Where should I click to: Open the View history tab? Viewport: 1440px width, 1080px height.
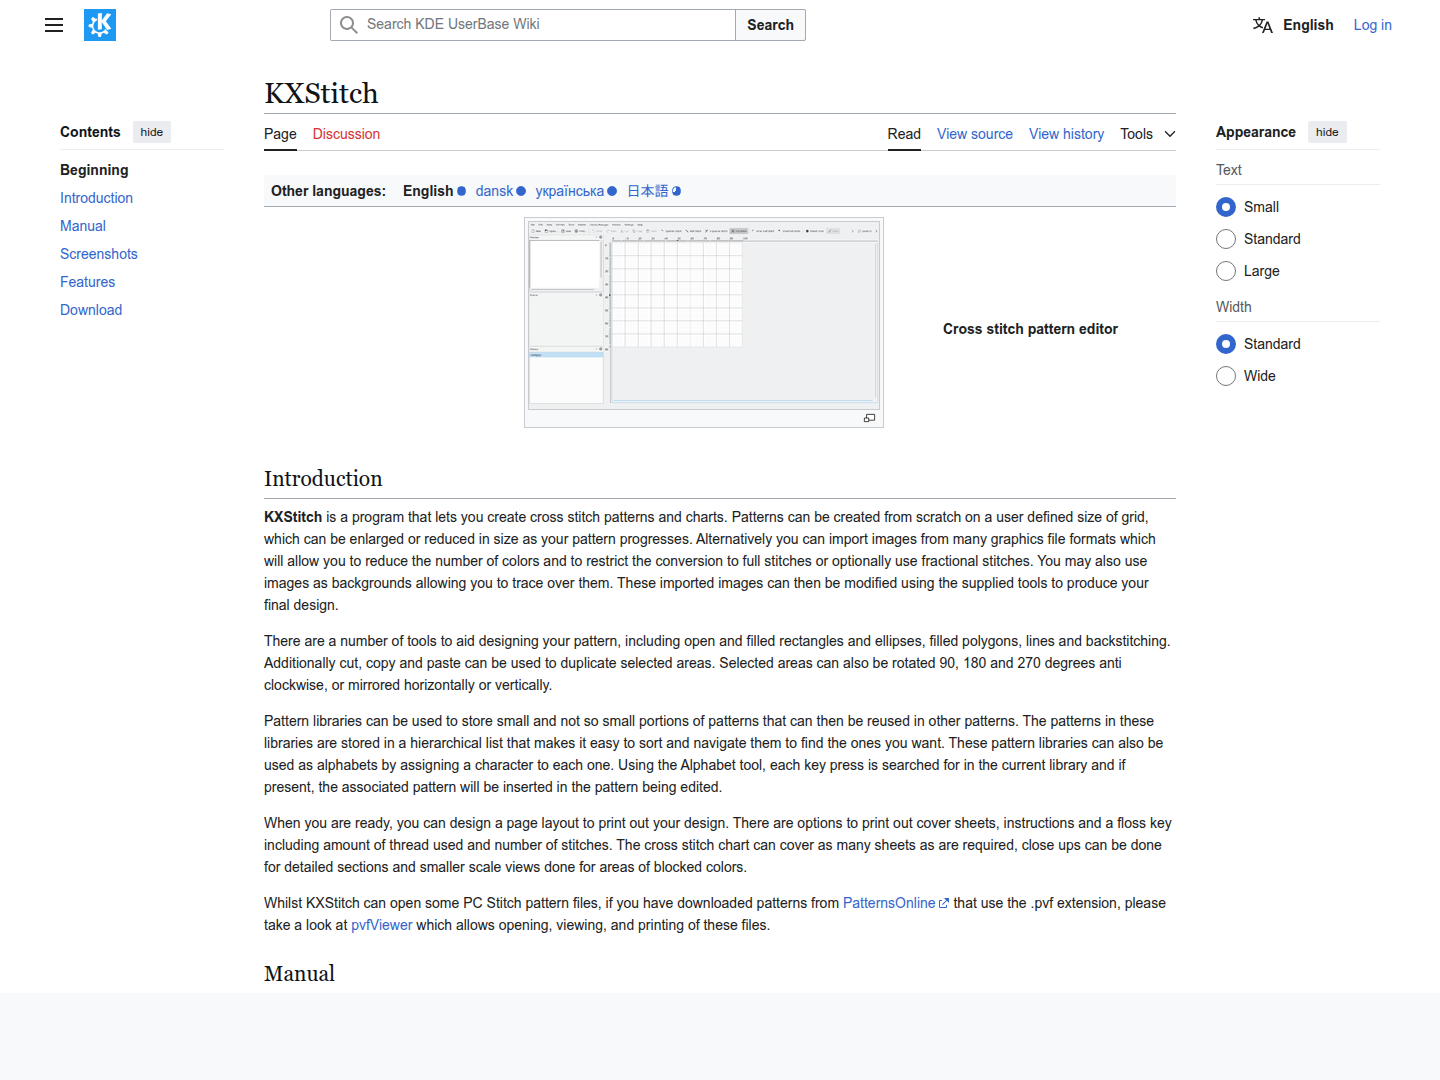tap(1067, 134)
